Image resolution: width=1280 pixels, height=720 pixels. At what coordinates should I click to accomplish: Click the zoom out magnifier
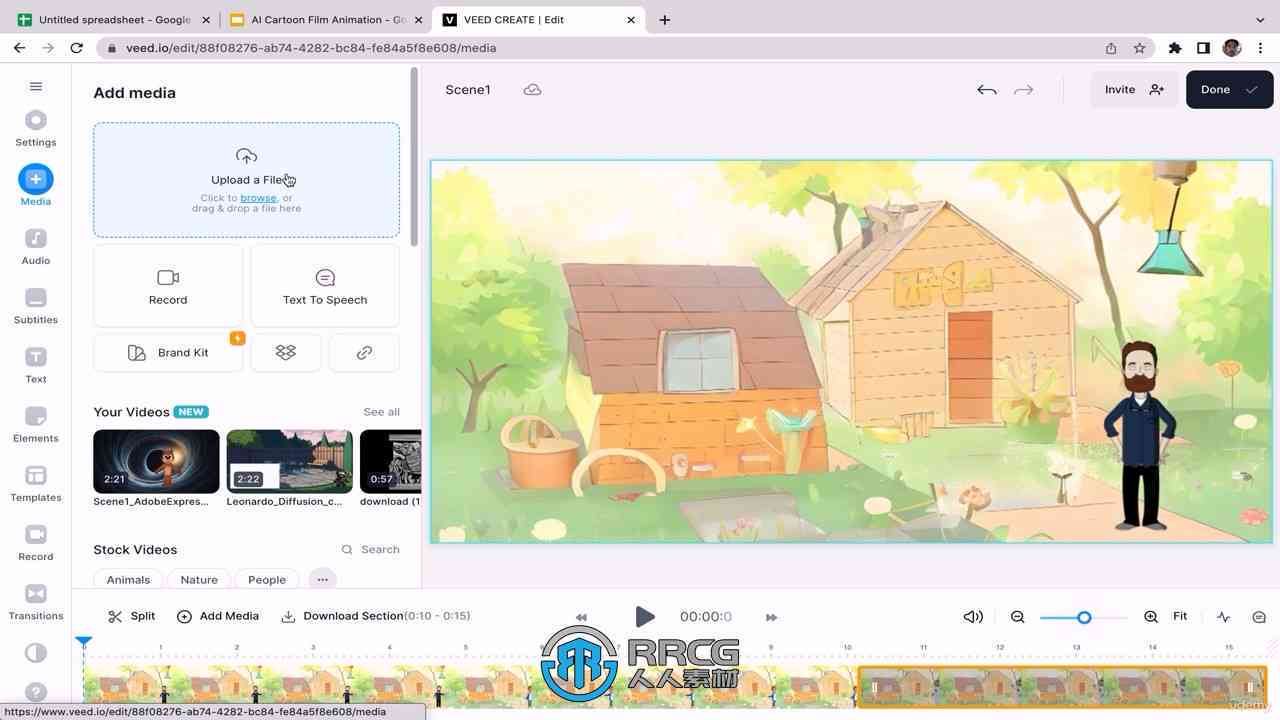[x=1018, y=616]
